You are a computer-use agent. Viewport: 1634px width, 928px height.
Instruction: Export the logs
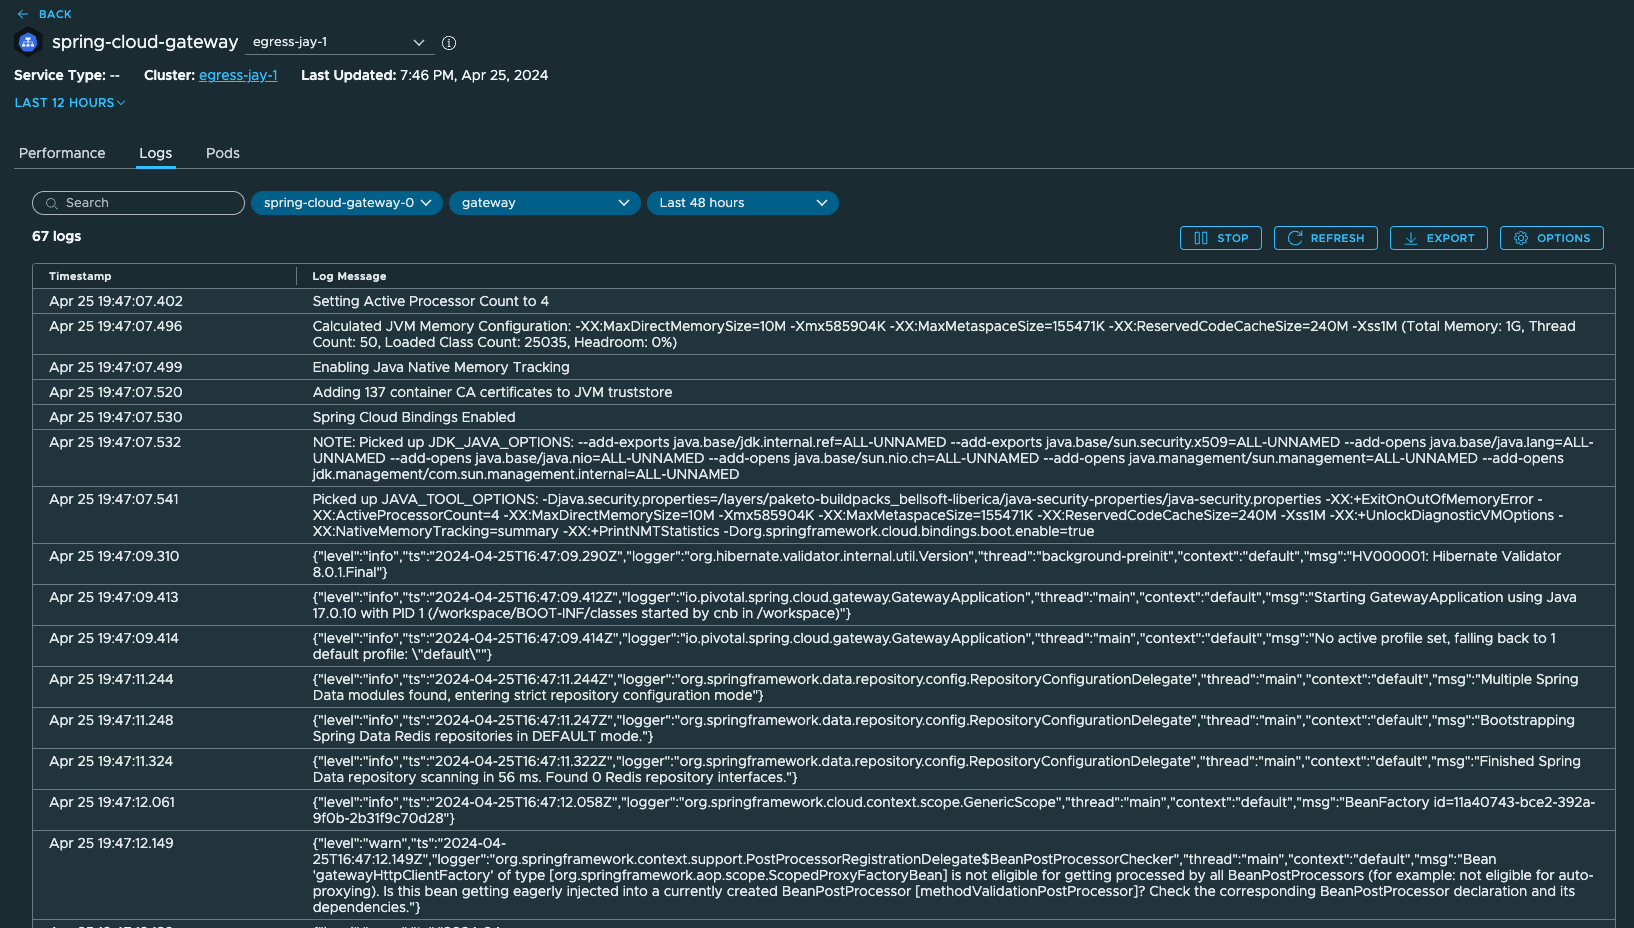point(1439,238)
